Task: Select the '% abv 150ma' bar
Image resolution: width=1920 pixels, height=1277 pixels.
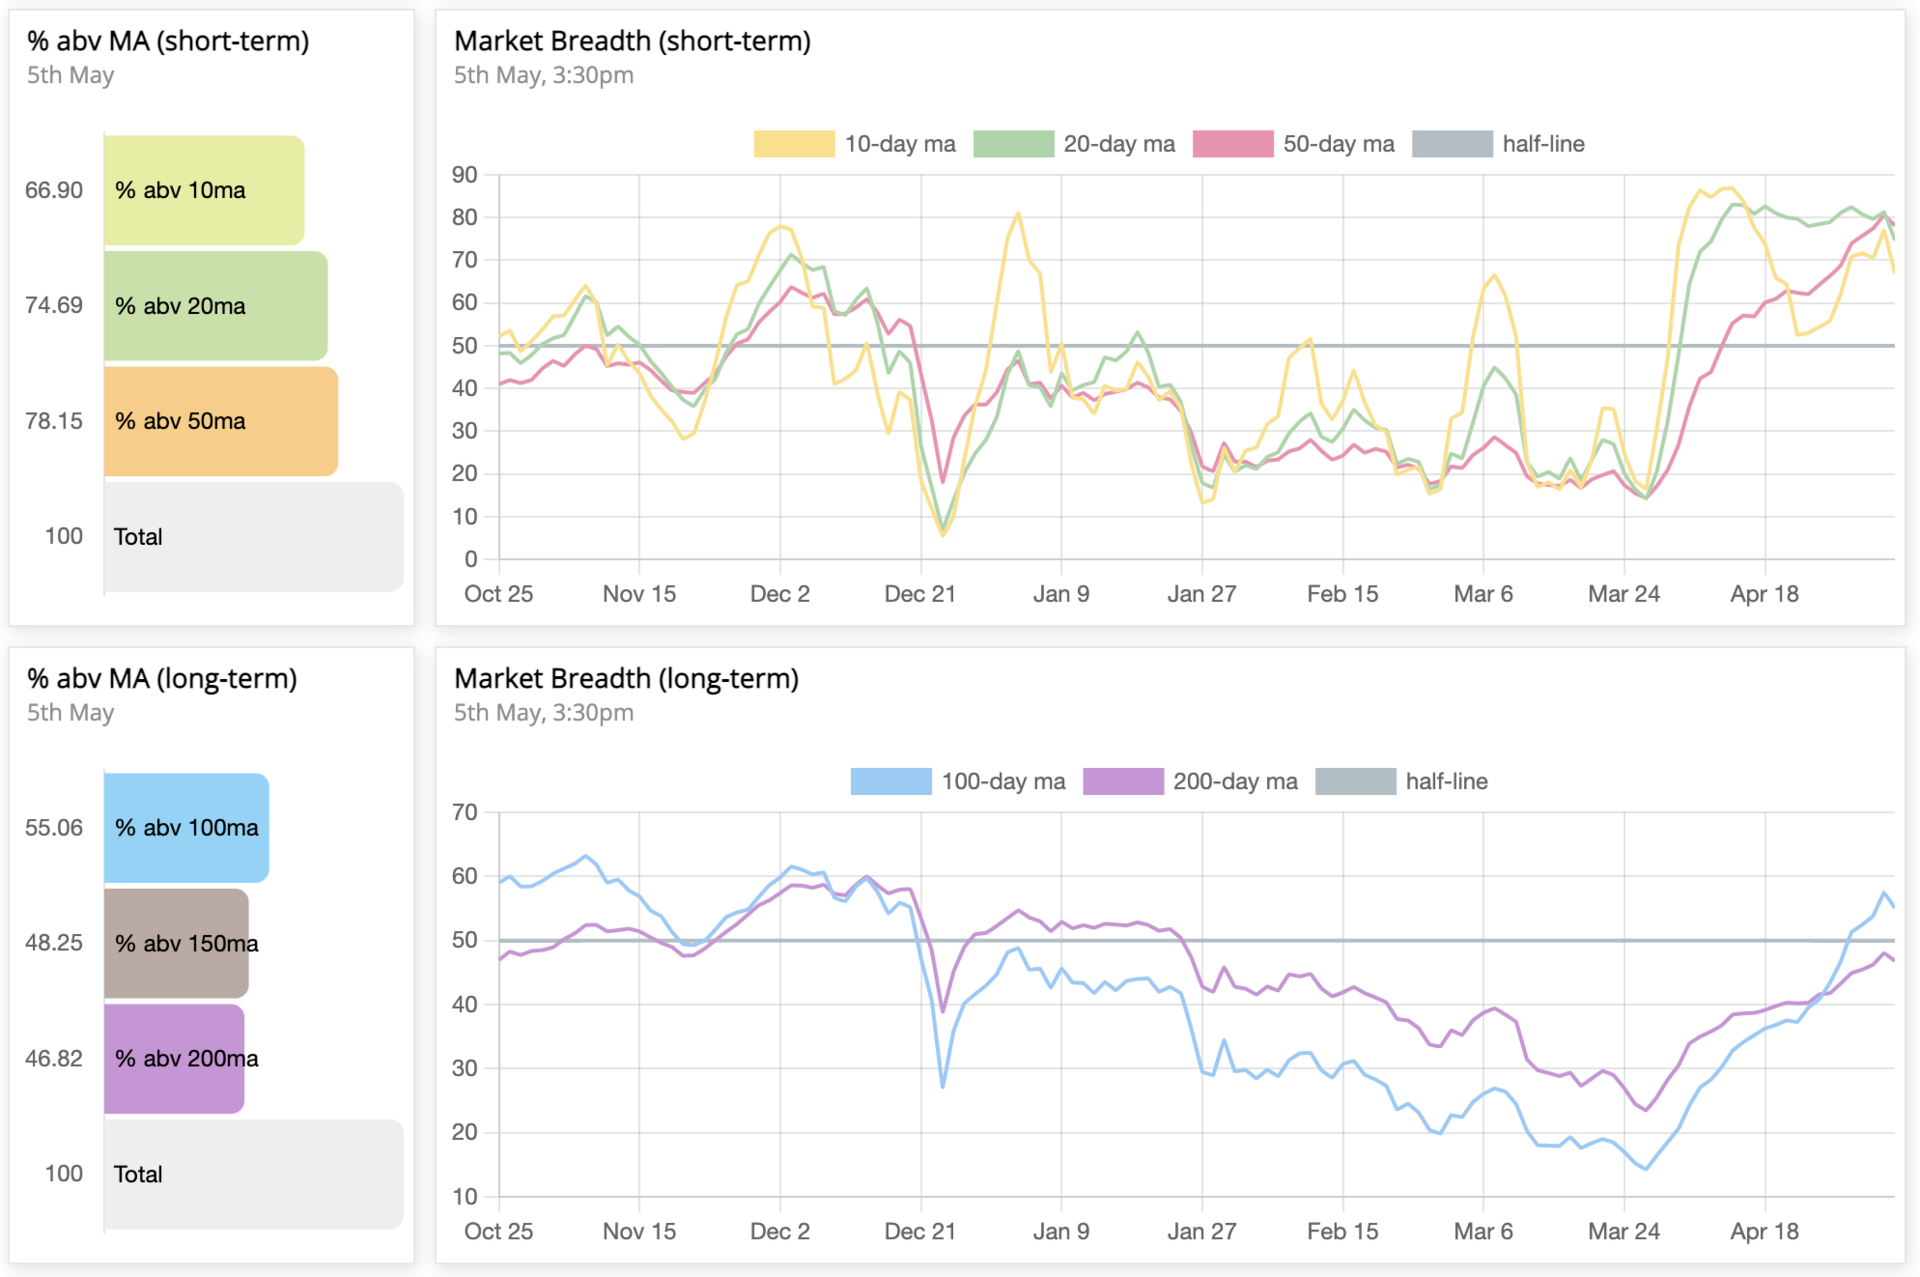Action: (x=176, y=943)
